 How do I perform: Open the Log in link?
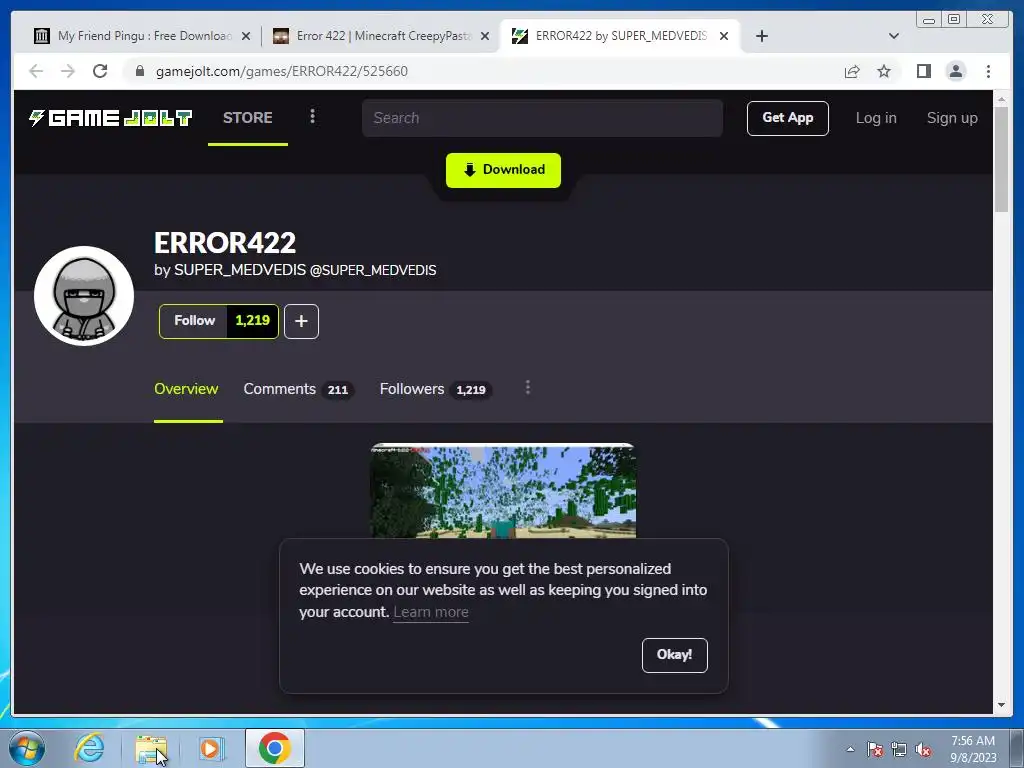click(876, 118)
